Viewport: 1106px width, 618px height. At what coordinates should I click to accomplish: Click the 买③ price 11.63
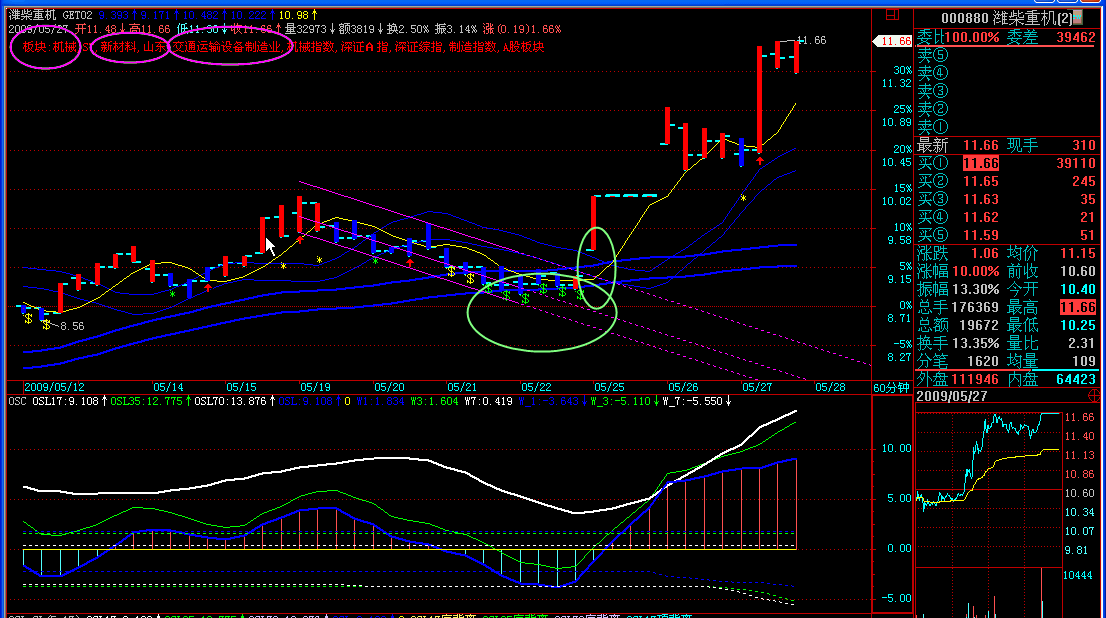point(981,199)
